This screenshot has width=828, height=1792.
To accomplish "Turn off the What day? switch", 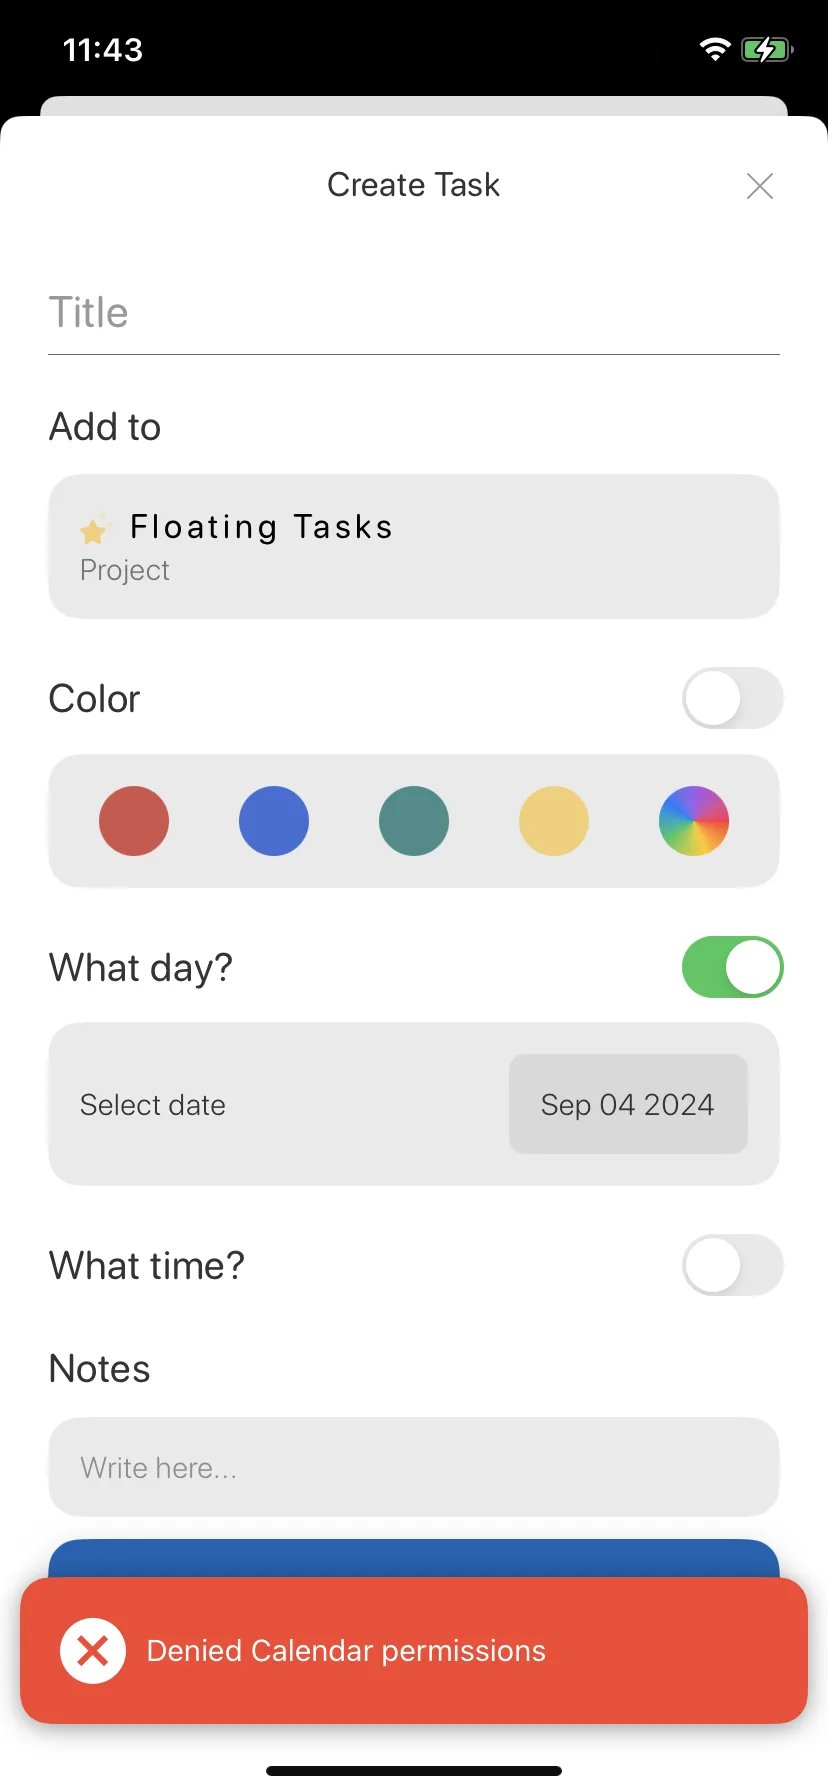I will pos(733,967).
